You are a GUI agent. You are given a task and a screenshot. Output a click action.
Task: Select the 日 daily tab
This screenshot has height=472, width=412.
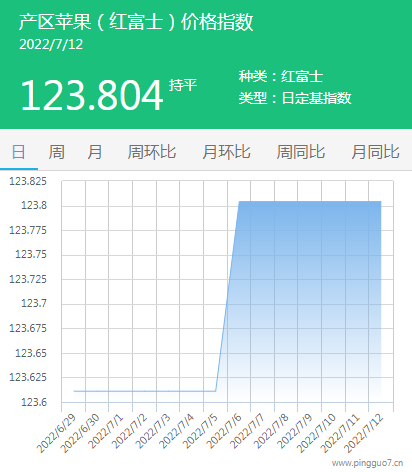[x=19, y=152]
